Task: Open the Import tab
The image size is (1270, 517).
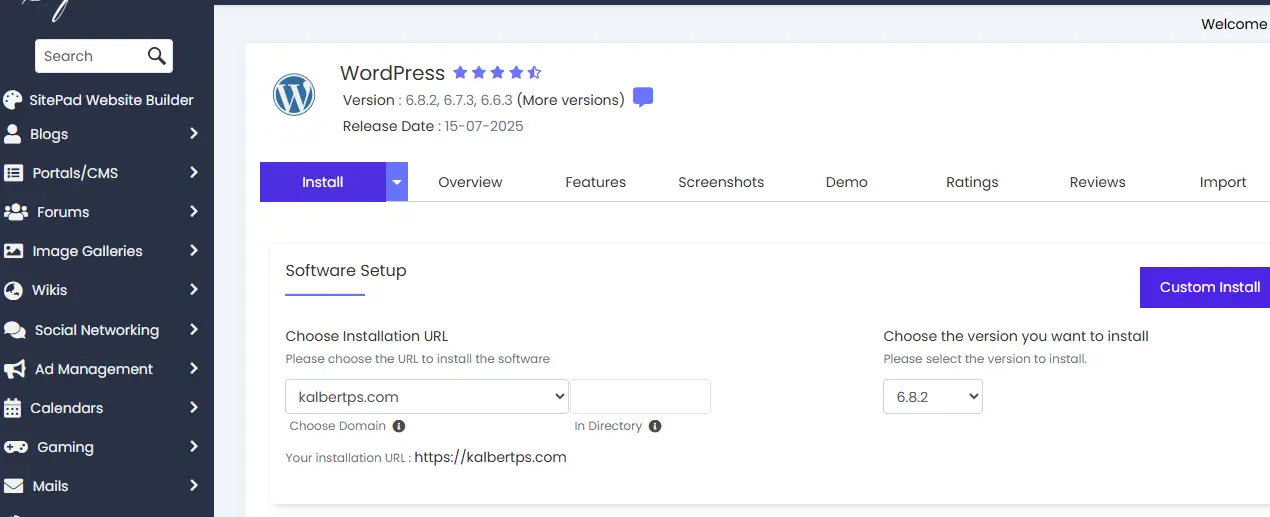Action: pos(1222,182)
